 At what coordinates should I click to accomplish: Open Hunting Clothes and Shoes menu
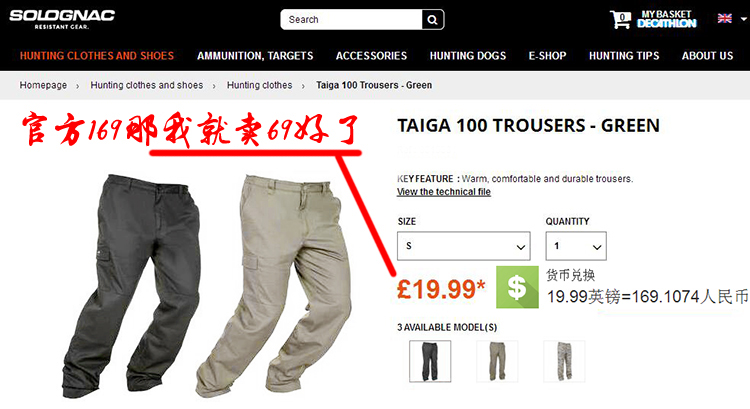(97, 56)
